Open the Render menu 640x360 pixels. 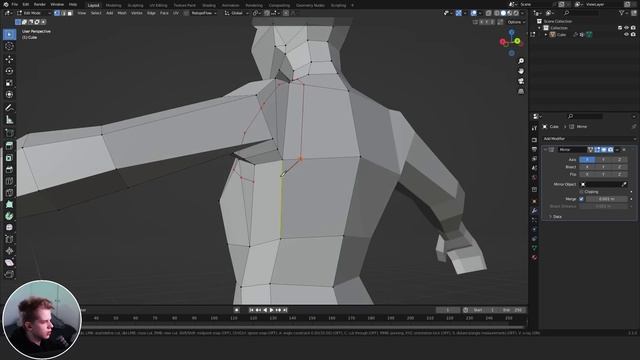coord(40,4)
